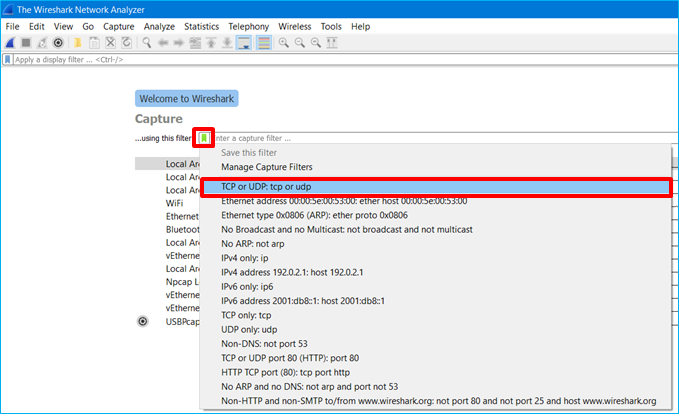This screenshot has width=679, height=414.
Task: Choose Save this filter
Action: (249, 152)
